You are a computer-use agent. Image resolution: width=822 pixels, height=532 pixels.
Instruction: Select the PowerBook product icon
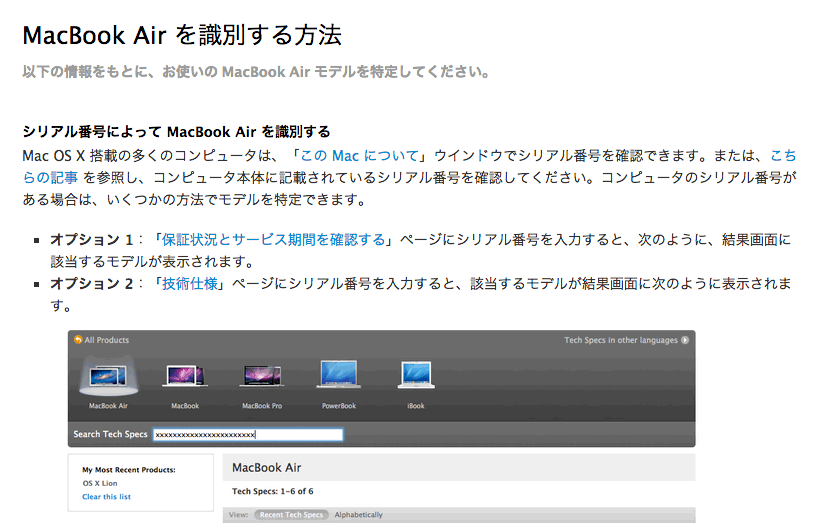coord(339,374)
